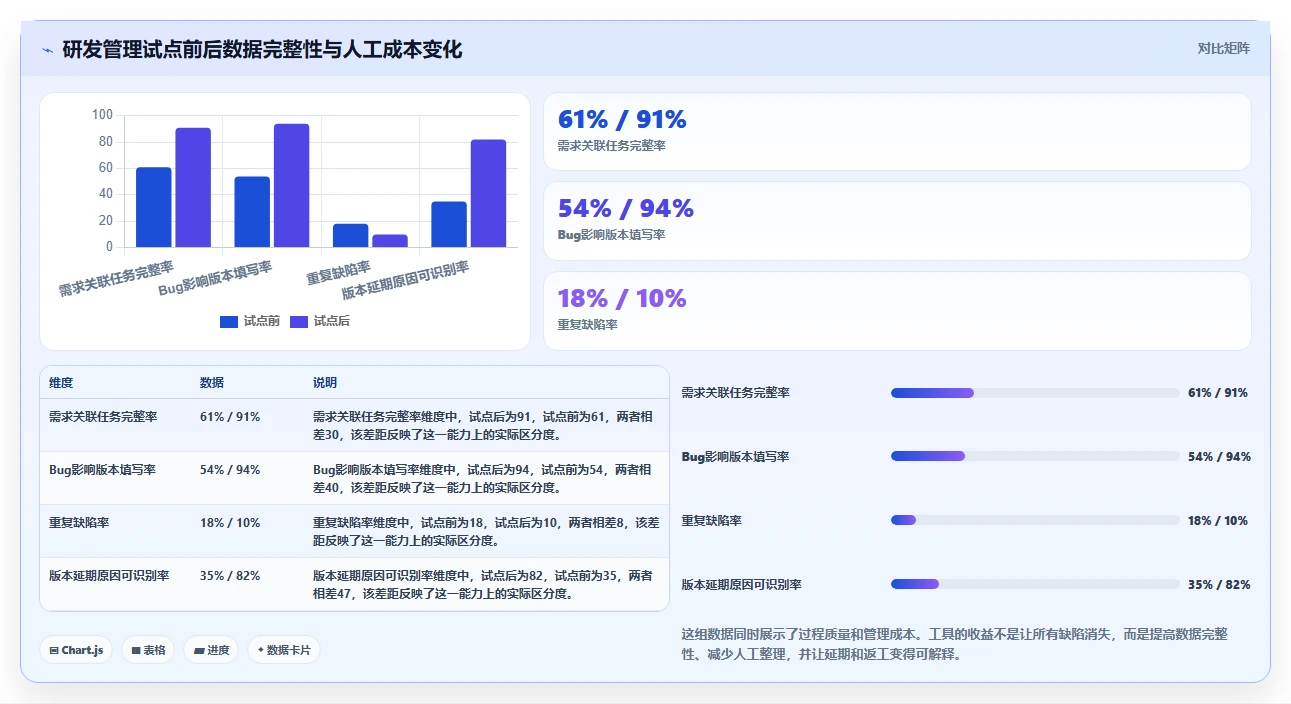The width and height of the screenshot is (1291, 704).
Task: Click the 试点后 bar for 需求关联任务完整率
Action: (193, 187)
